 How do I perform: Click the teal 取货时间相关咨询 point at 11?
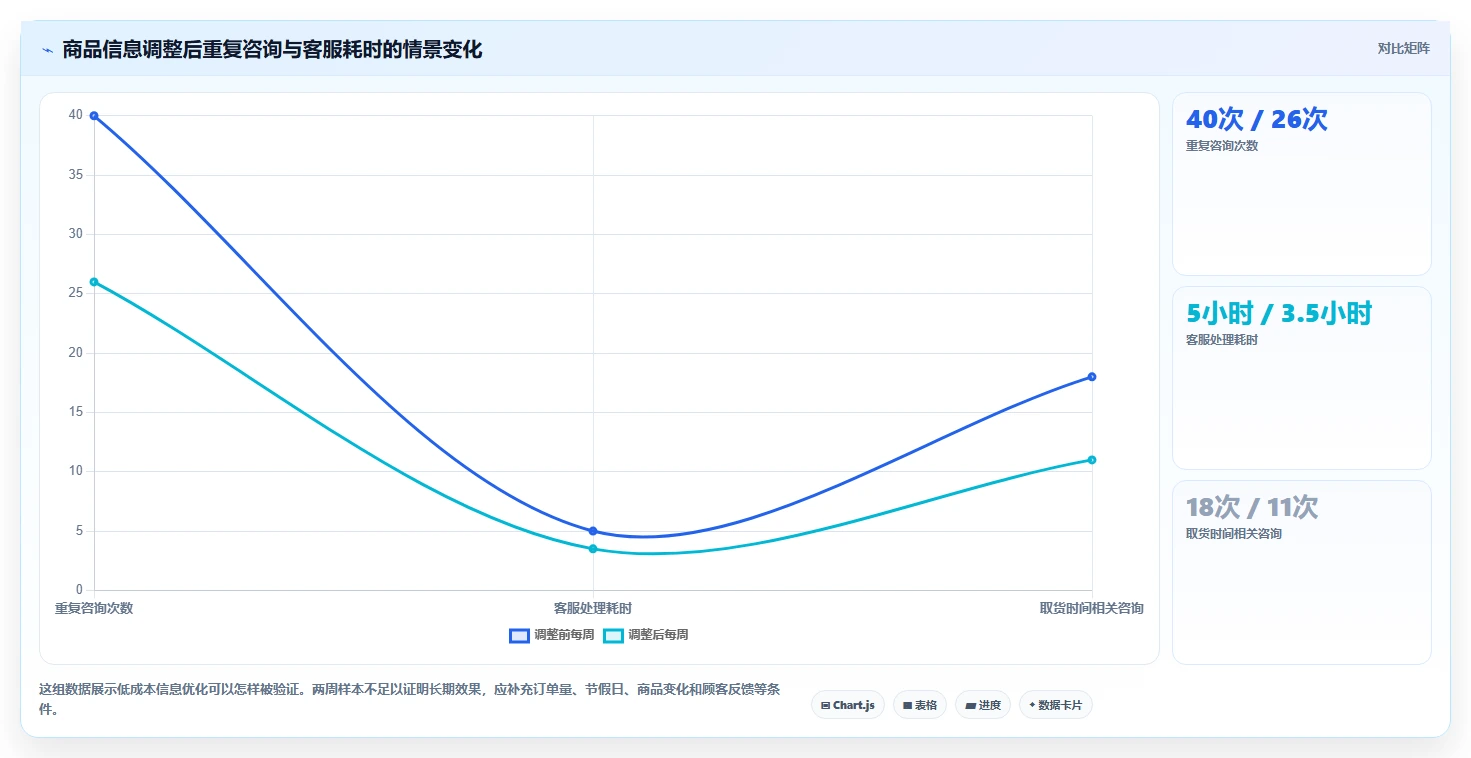[x=1092, y=460]
